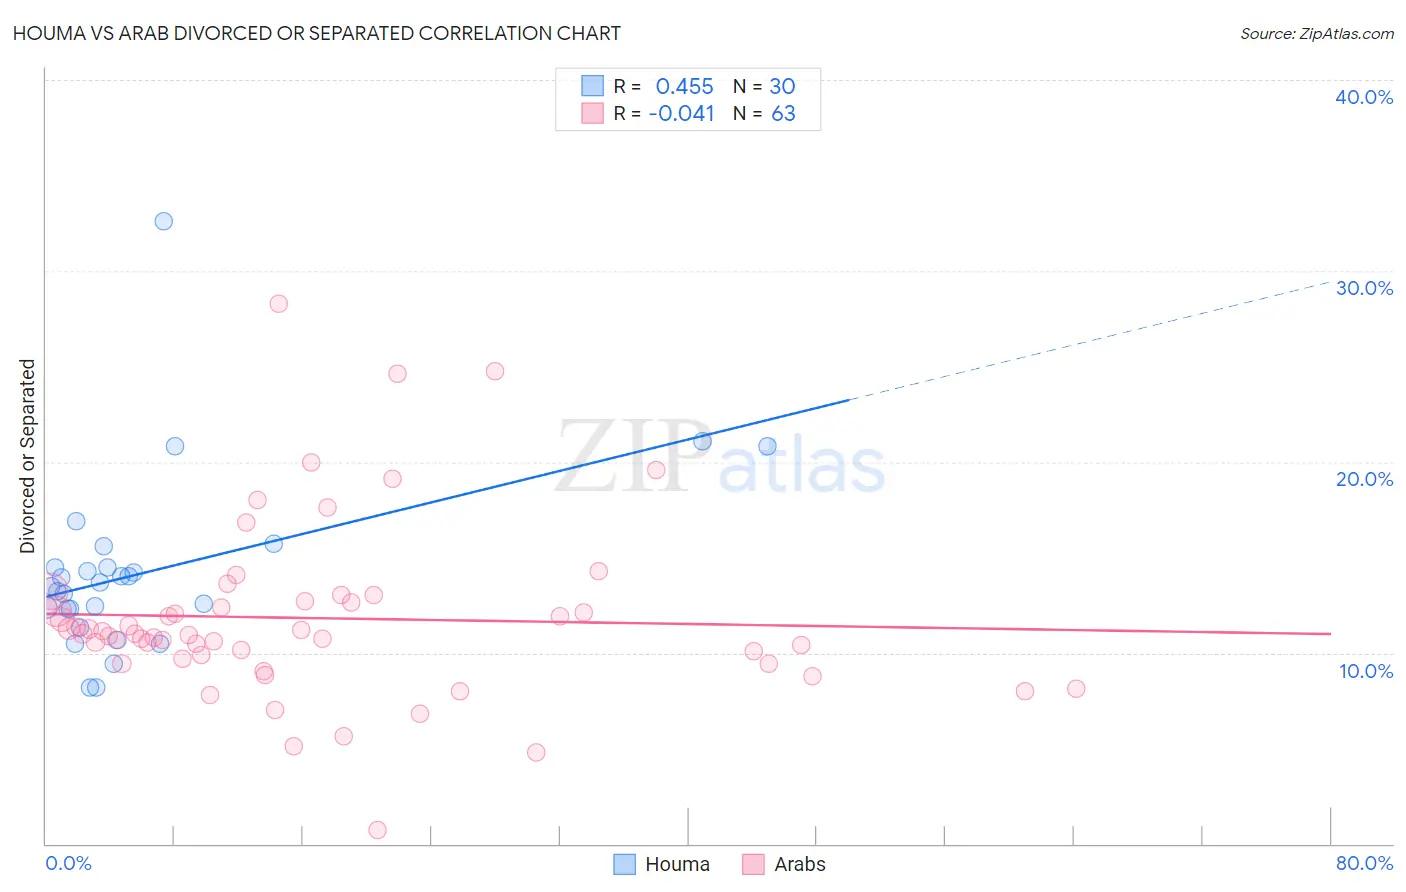Click the N value 63 in legend
Viewport: 1406px width, 892px height.
[783, 113]
